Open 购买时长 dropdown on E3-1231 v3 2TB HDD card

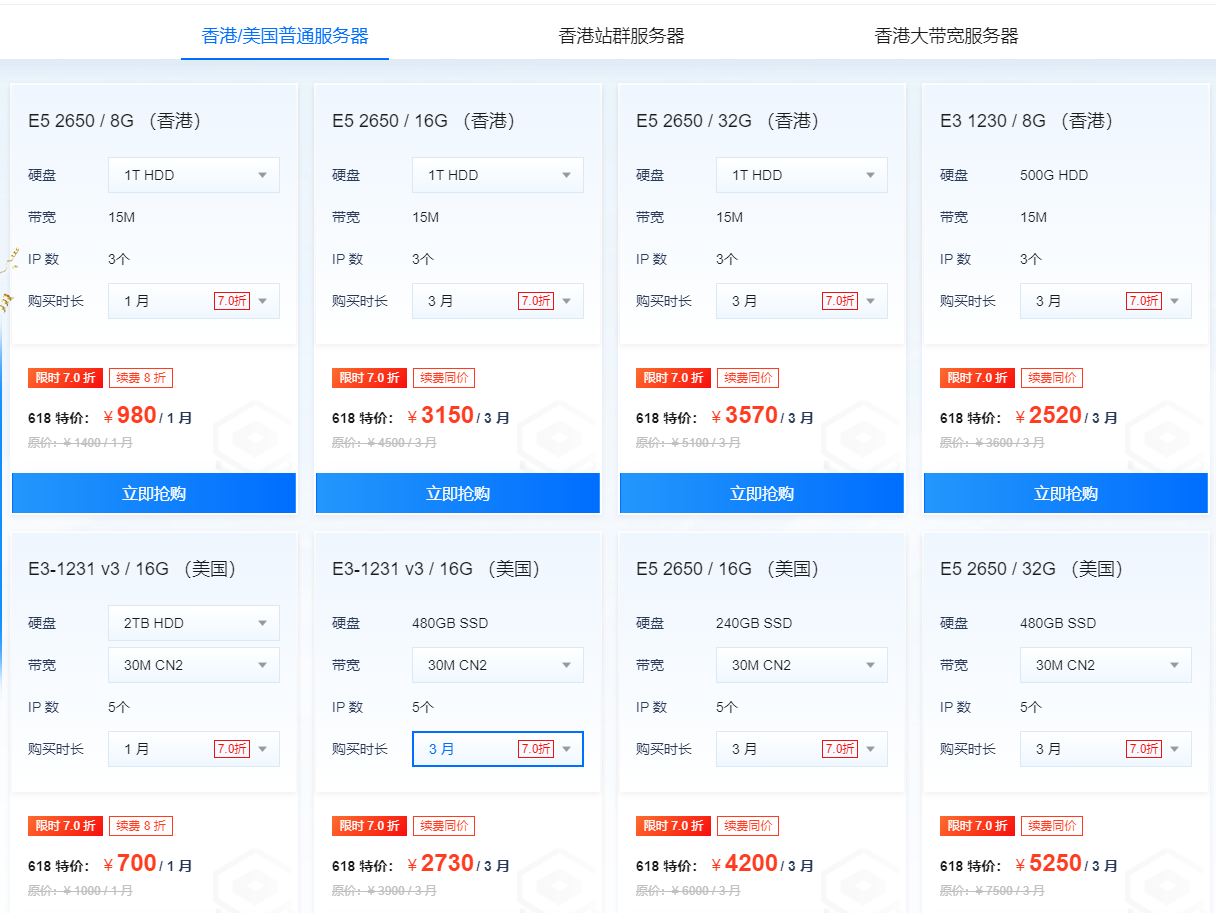pos(194,749)
